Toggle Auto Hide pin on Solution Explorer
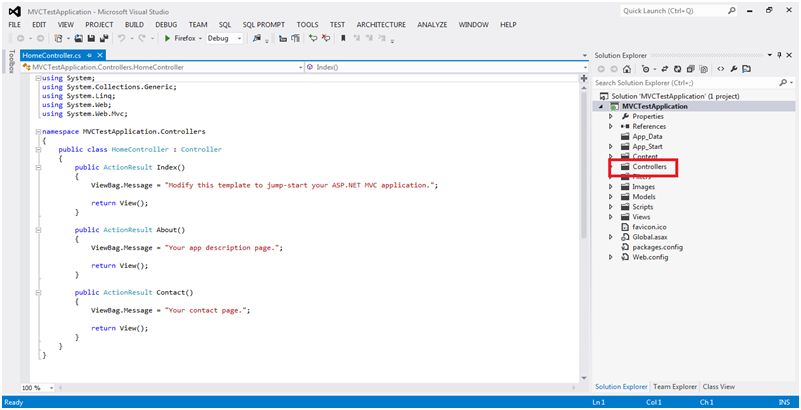The width and height of the screenshot is (801, 410). [x=780, y=55]
